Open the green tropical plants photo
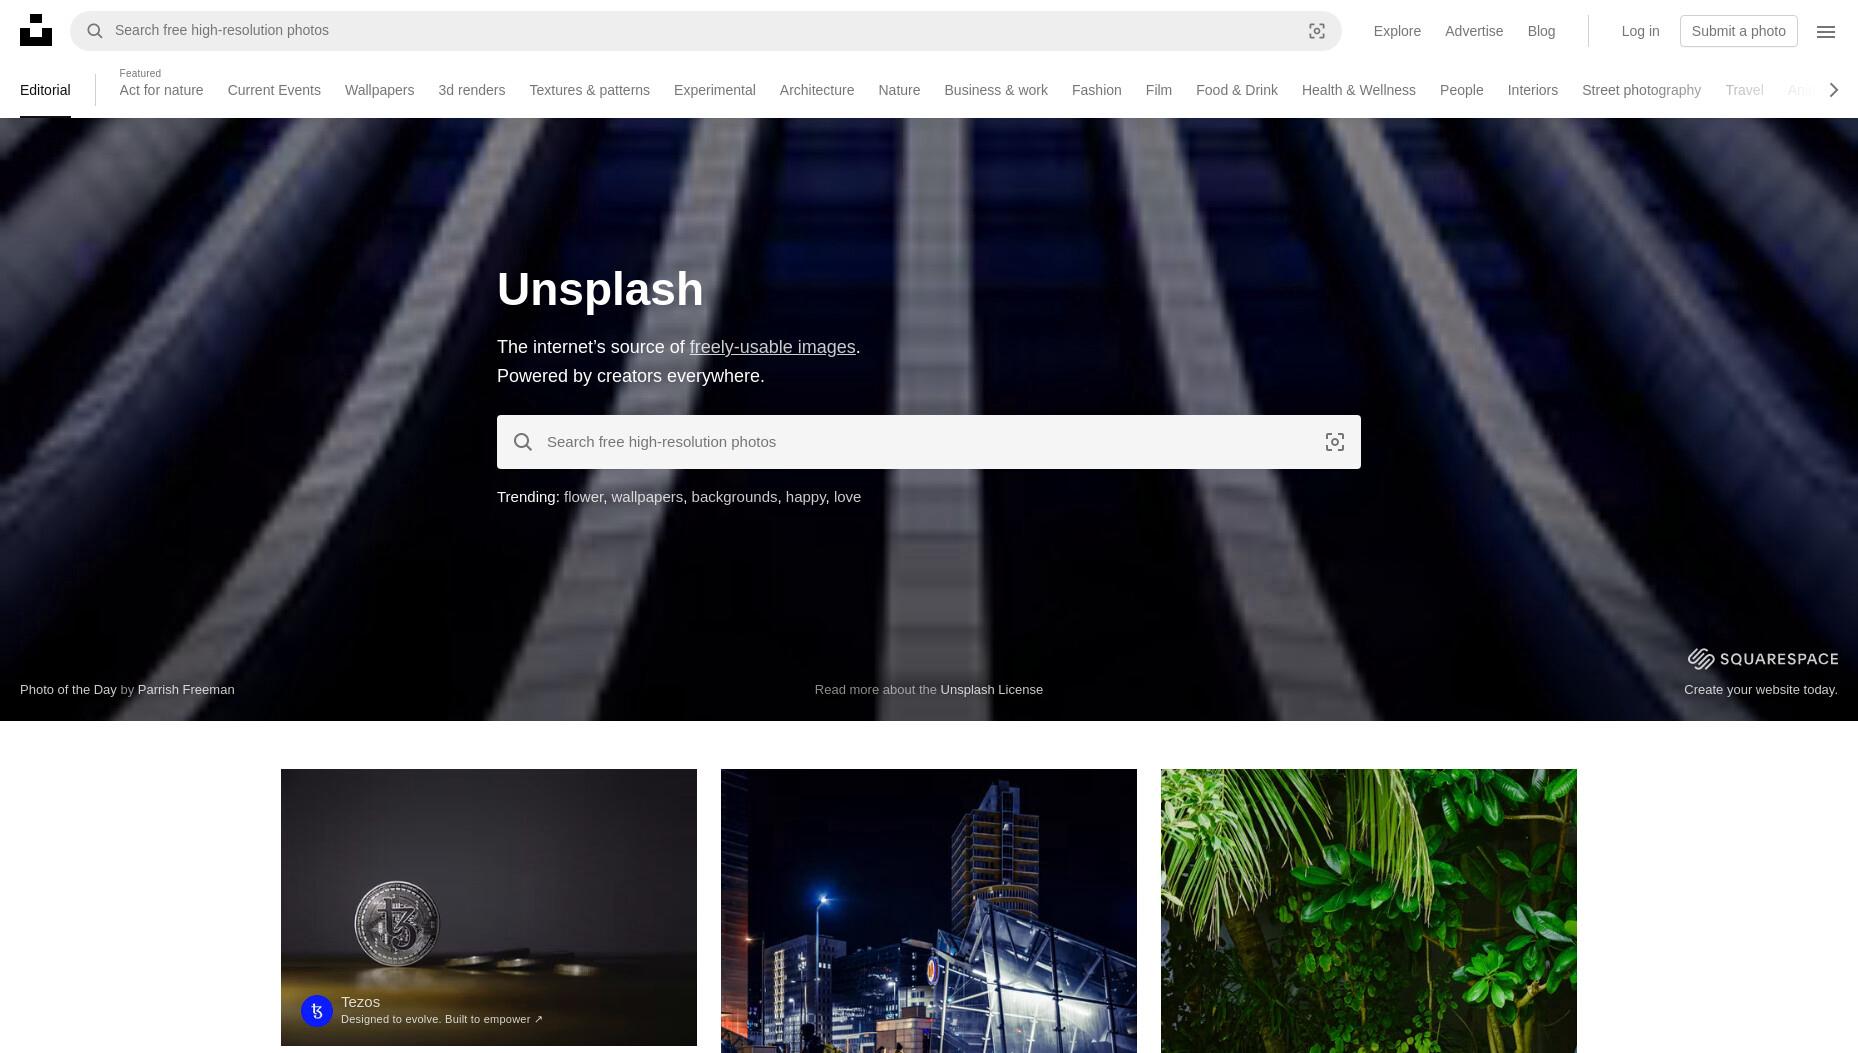 (x=1369, y=911)
